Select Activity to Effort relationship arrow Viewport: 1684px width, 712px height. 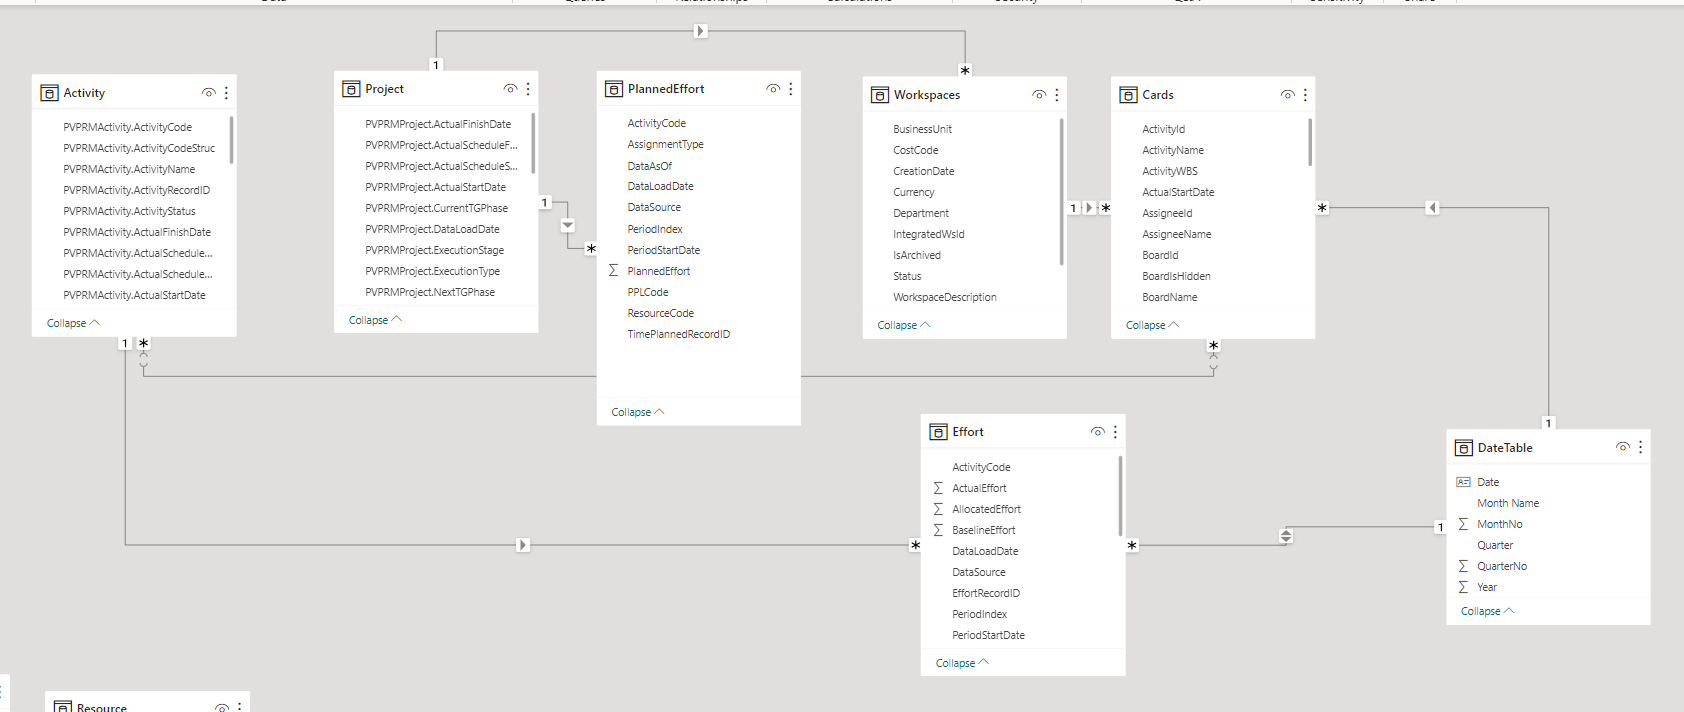(x=523, y=545)
